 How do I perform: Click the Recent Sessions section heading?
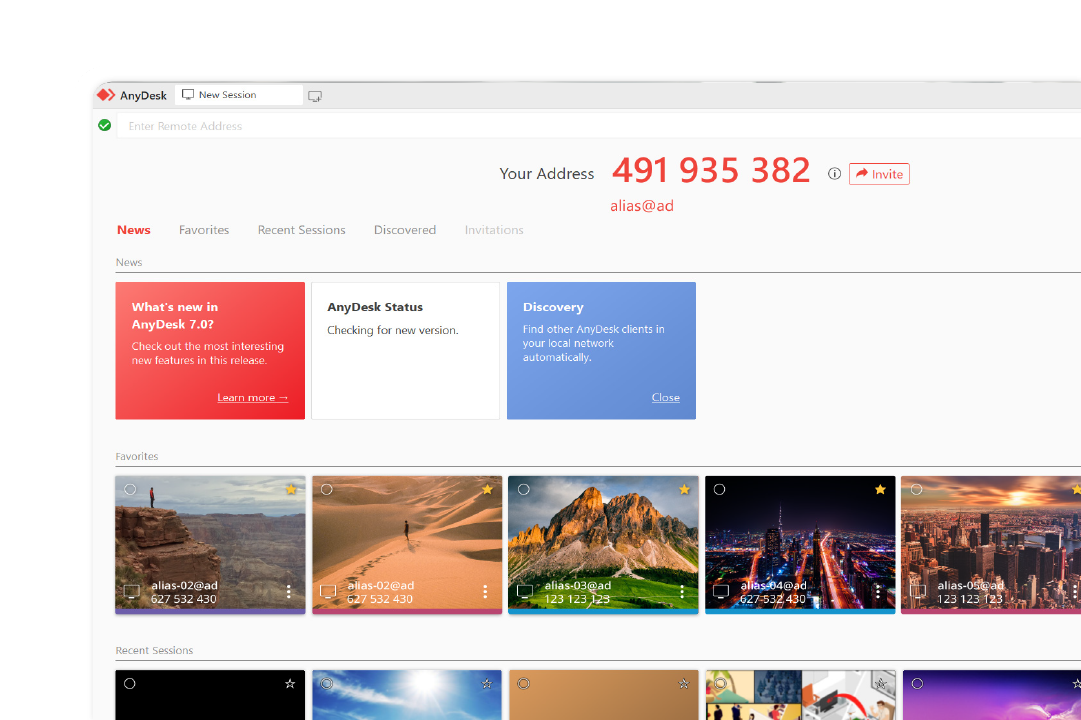(x=154, y=650)
